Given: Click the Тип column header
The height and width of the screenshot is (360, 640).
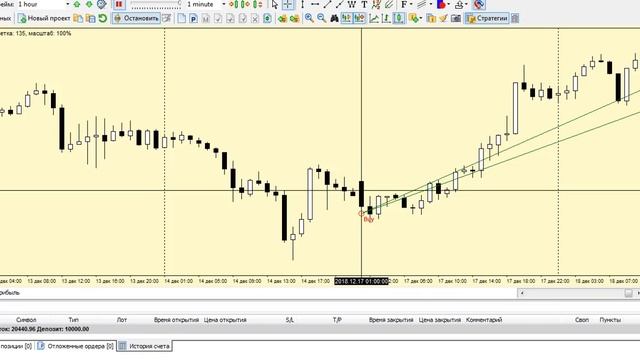Looking at the screenshot, I should pyautogui.click(x=74, y=320).
